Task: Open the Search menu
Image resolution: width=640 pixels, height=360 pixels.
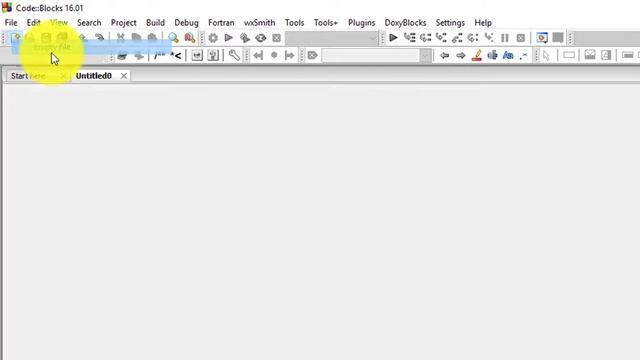Action: click(89, 23)
